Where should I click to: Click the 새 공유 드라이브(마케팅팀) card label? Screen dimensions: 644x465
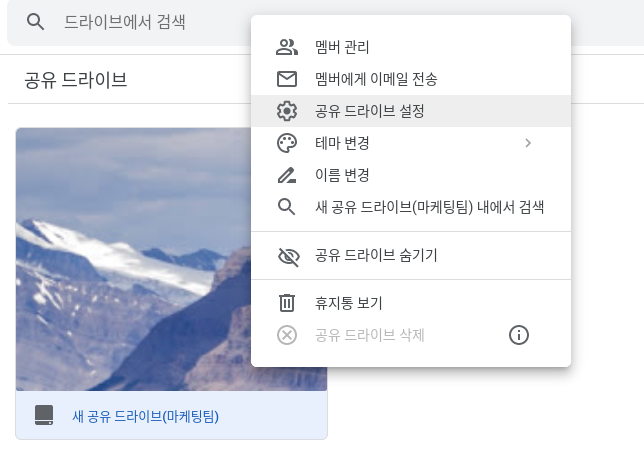point(145,416)
